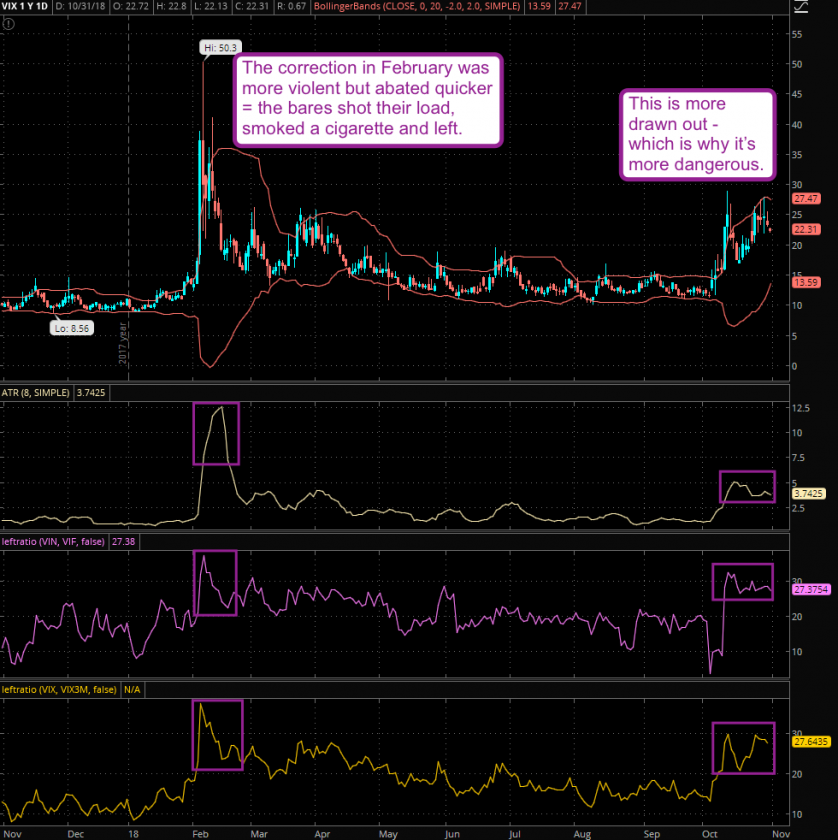
Task: Click the Jul time axis label
Action: [514, 834]
